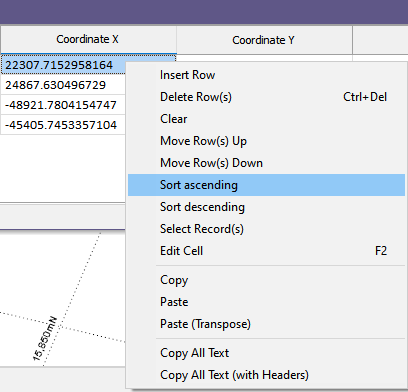Choose Sort ascending menu item
The width and height of the screenshot is (408, 392).
(266, 185)
